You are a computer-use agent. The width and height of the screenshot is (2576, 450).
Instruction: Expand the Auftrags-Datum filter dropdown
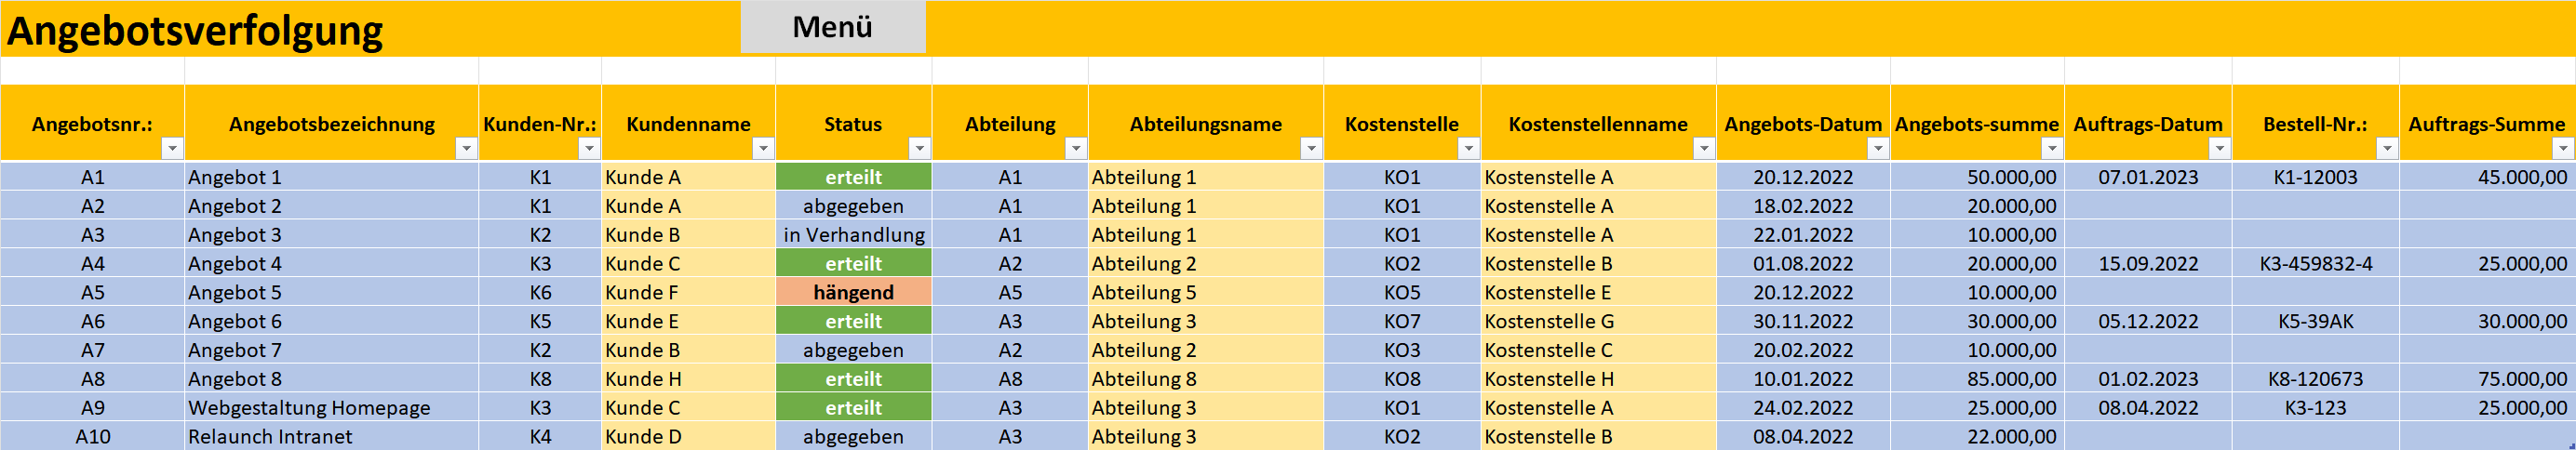[2219, 148]
